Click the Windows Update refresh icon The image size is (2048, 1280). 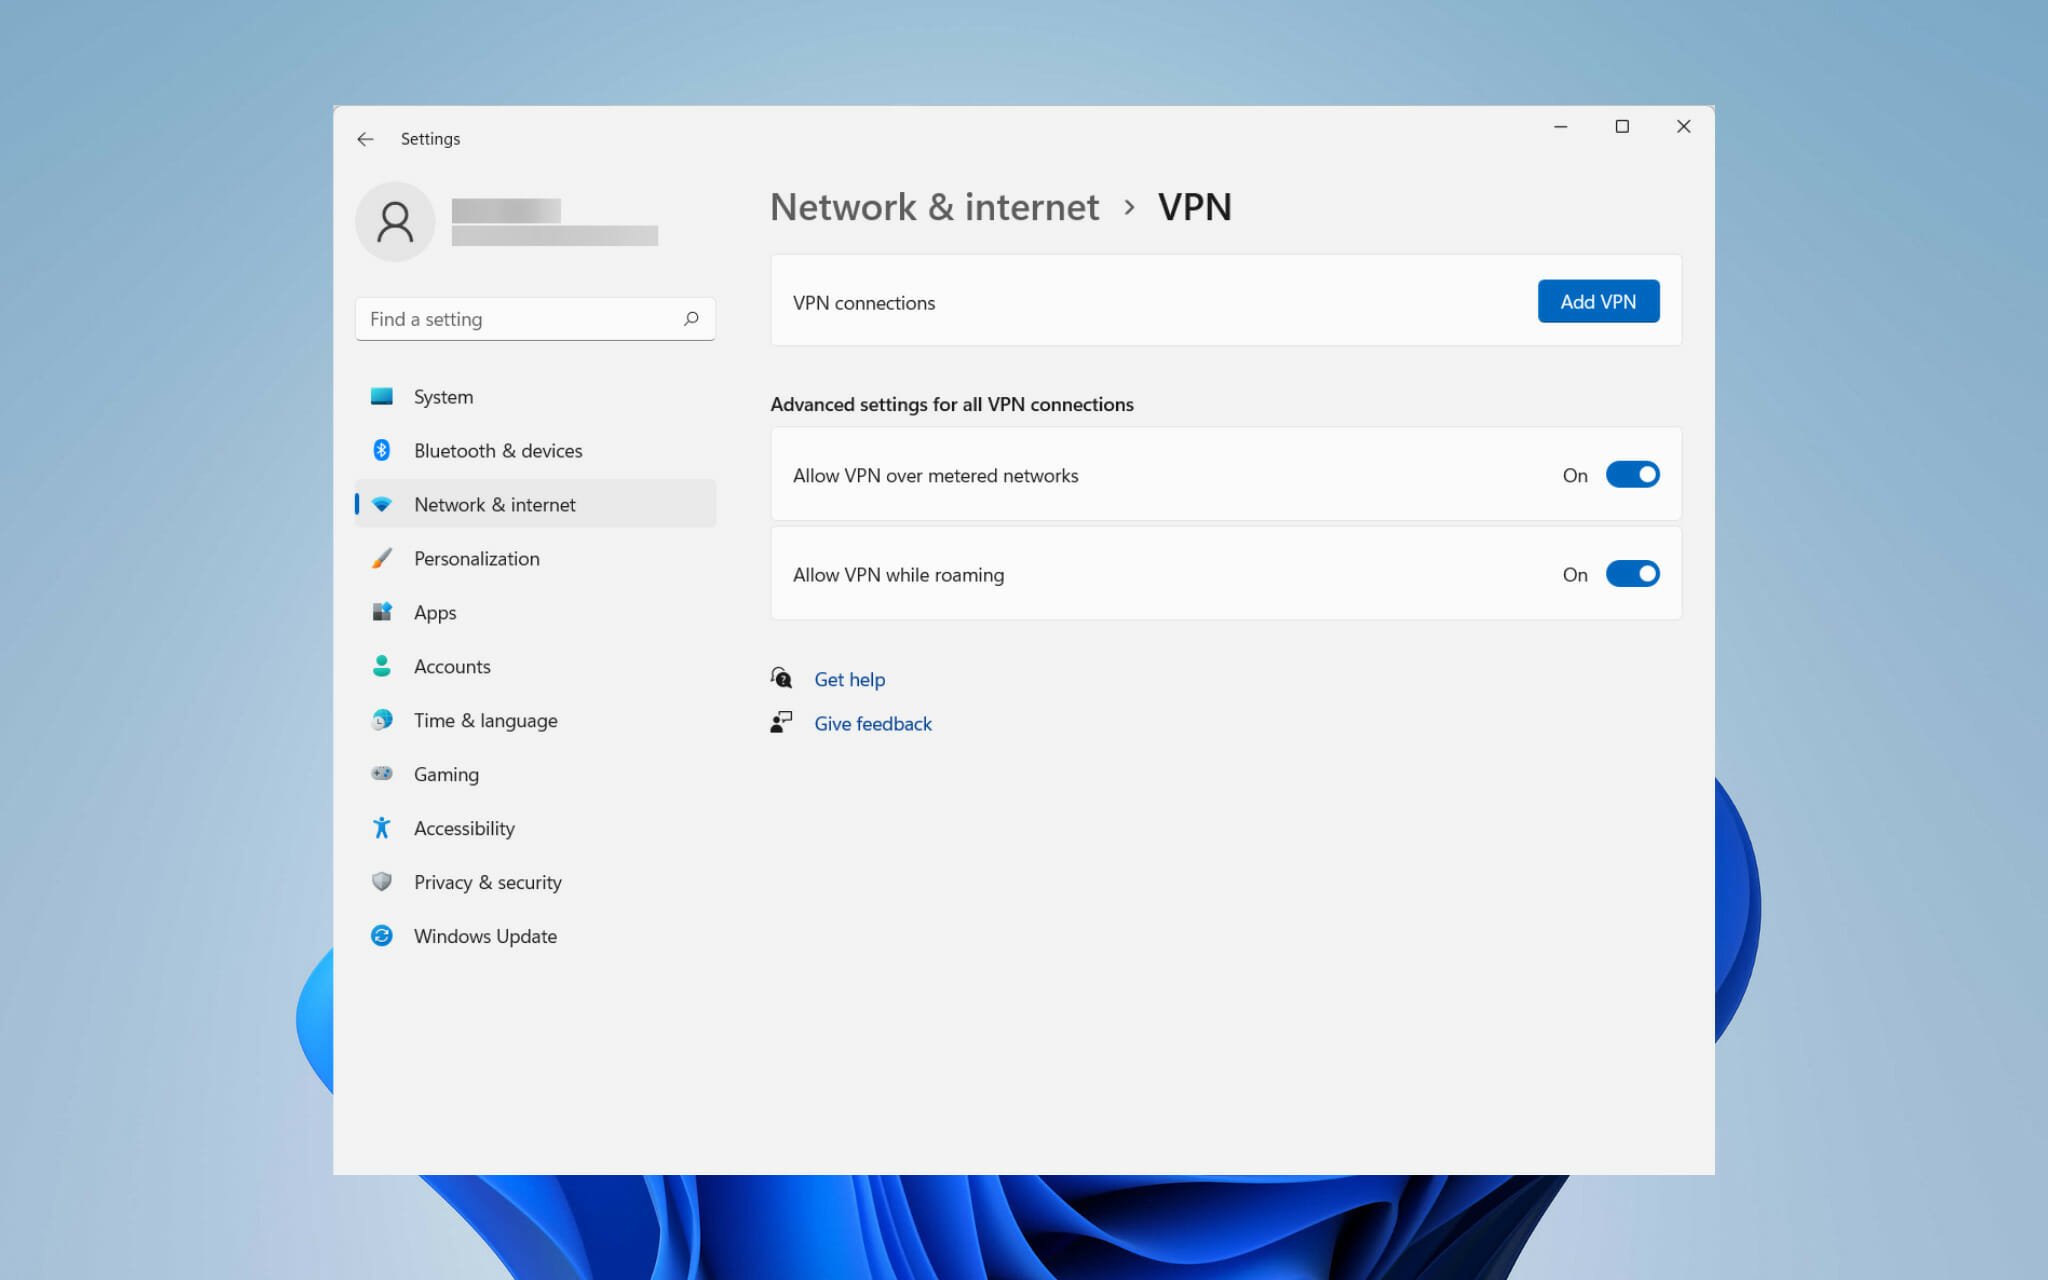(x=381, y=936)
